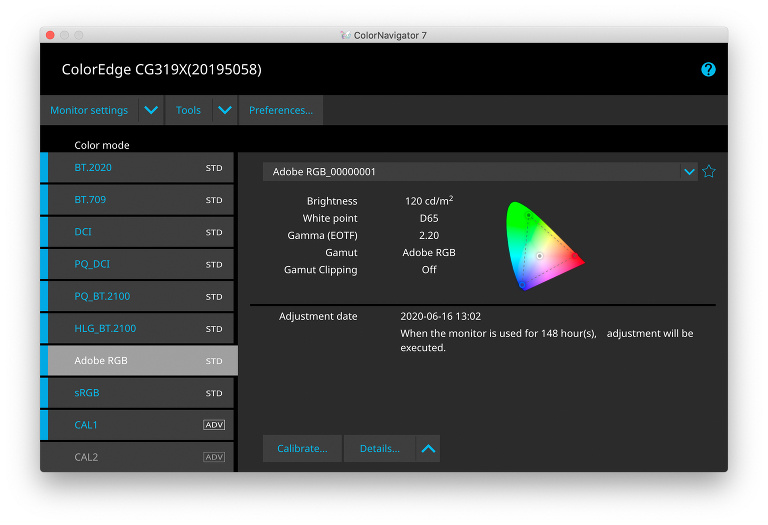Select CAL1 color mode

[x=137, y=425]
